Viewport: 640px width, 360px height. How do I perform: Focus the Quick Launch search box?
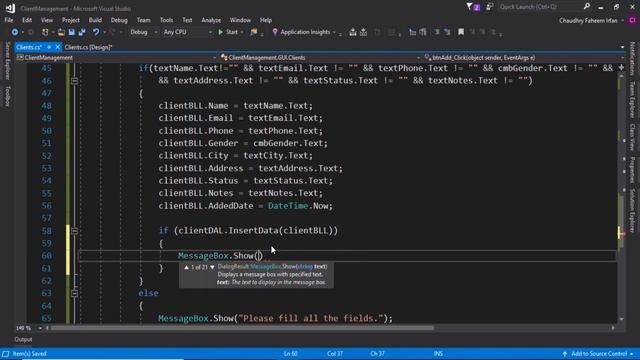[x=540, y=7]
